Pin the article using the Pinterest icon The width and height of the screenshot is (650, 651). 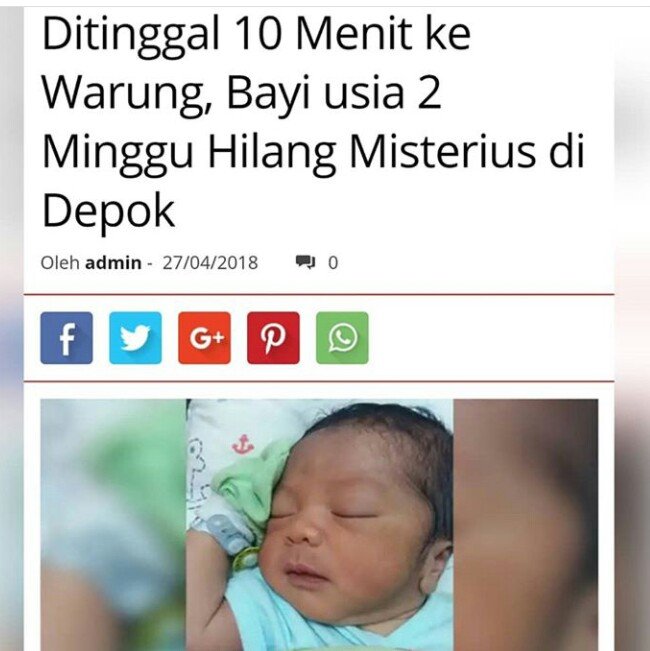273,338
